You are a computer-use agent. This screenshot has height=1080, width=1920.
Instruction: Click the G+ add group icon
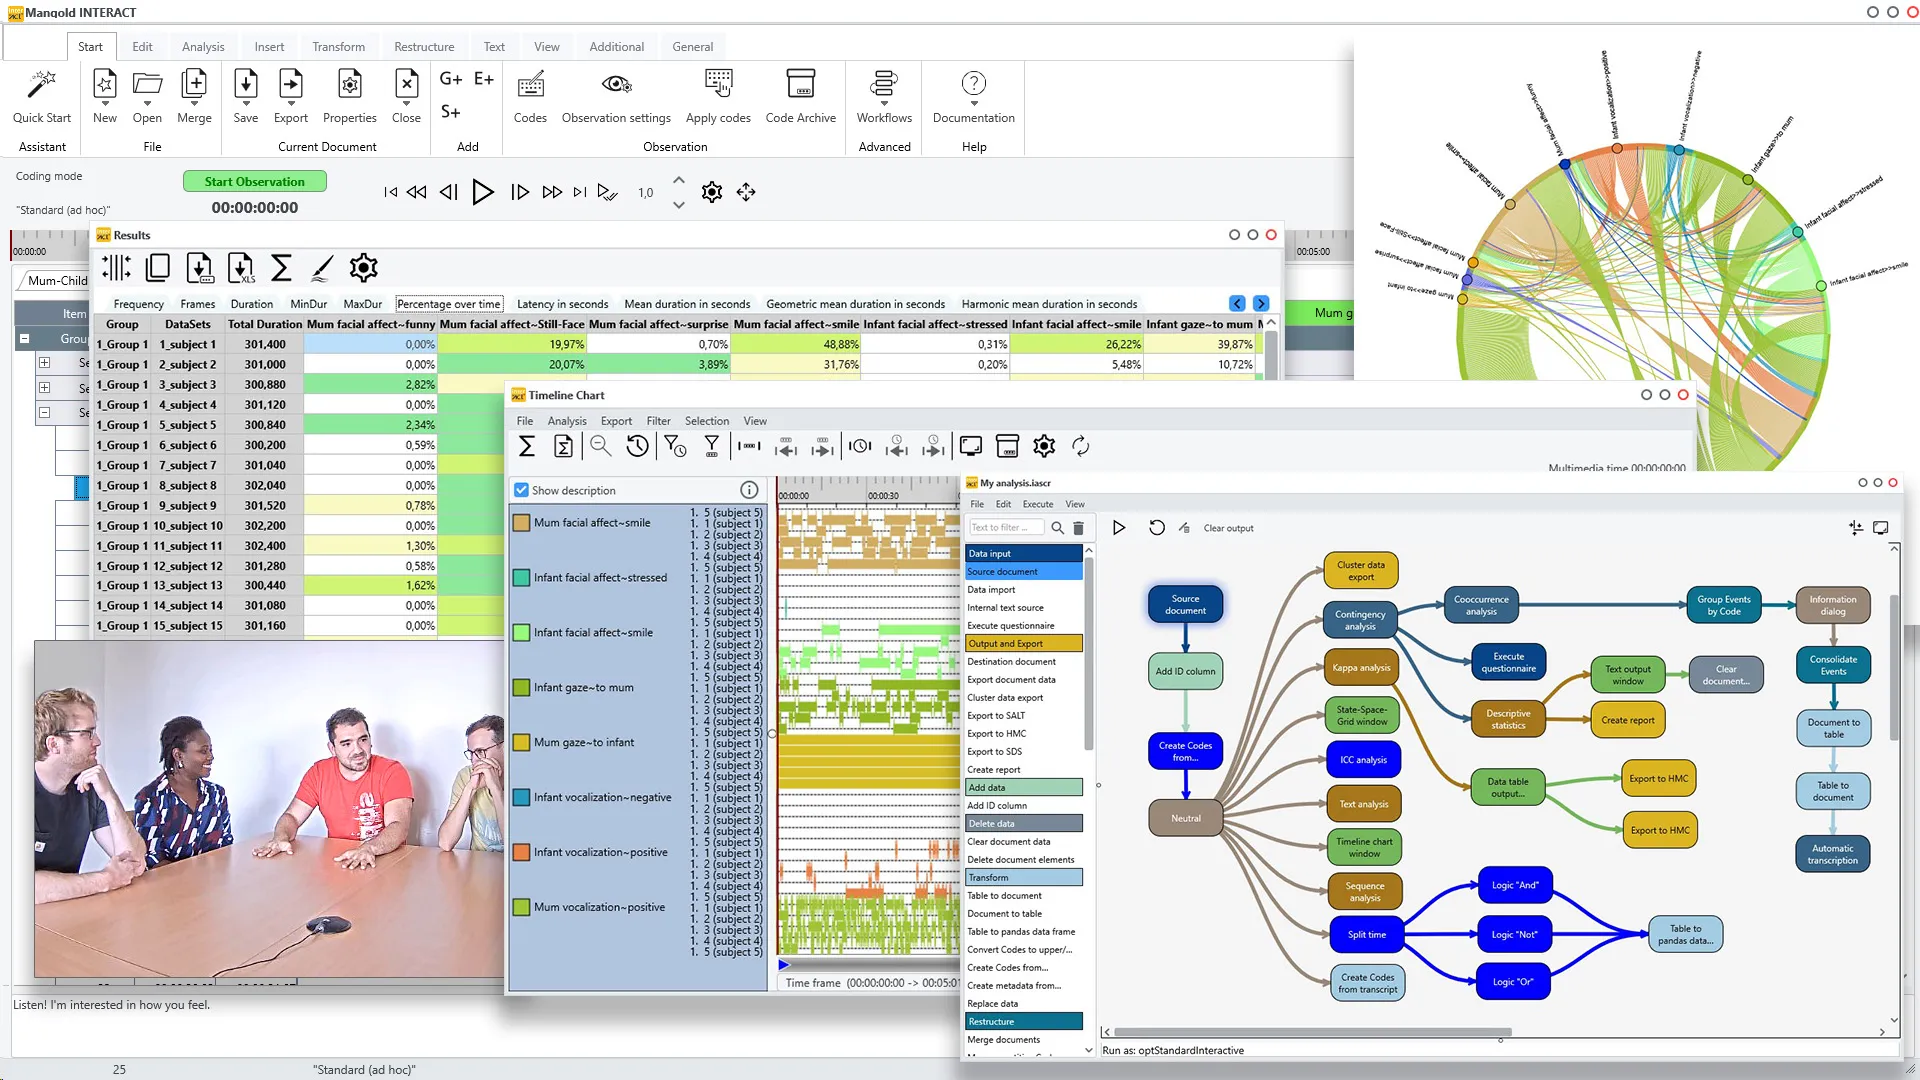tap(451, 79)
